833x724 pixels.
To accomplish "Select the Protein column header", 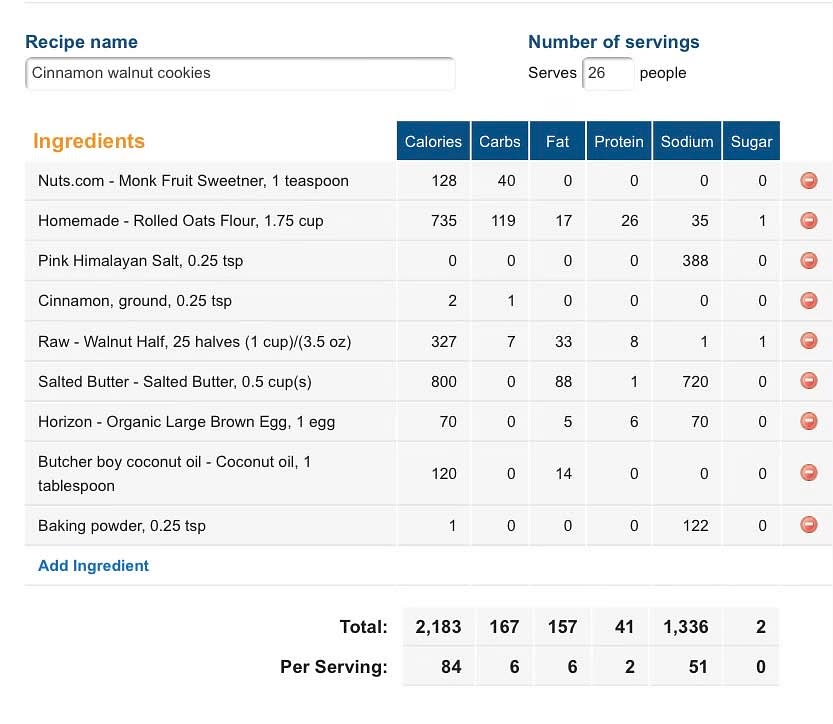I will pyautogui.click(x=619, y=141).
